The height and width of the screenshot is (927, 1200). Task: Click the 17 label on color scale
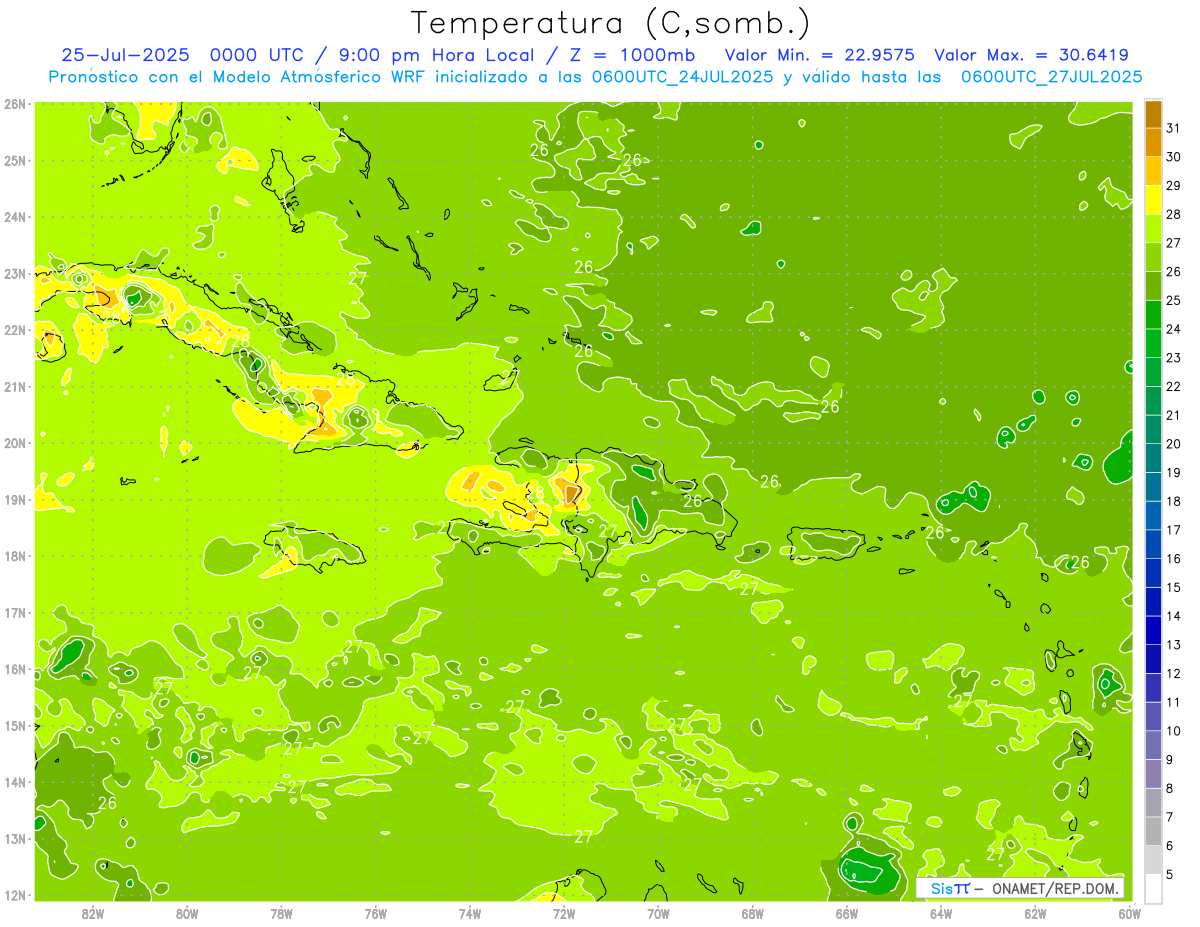[x=1174, y=529]
